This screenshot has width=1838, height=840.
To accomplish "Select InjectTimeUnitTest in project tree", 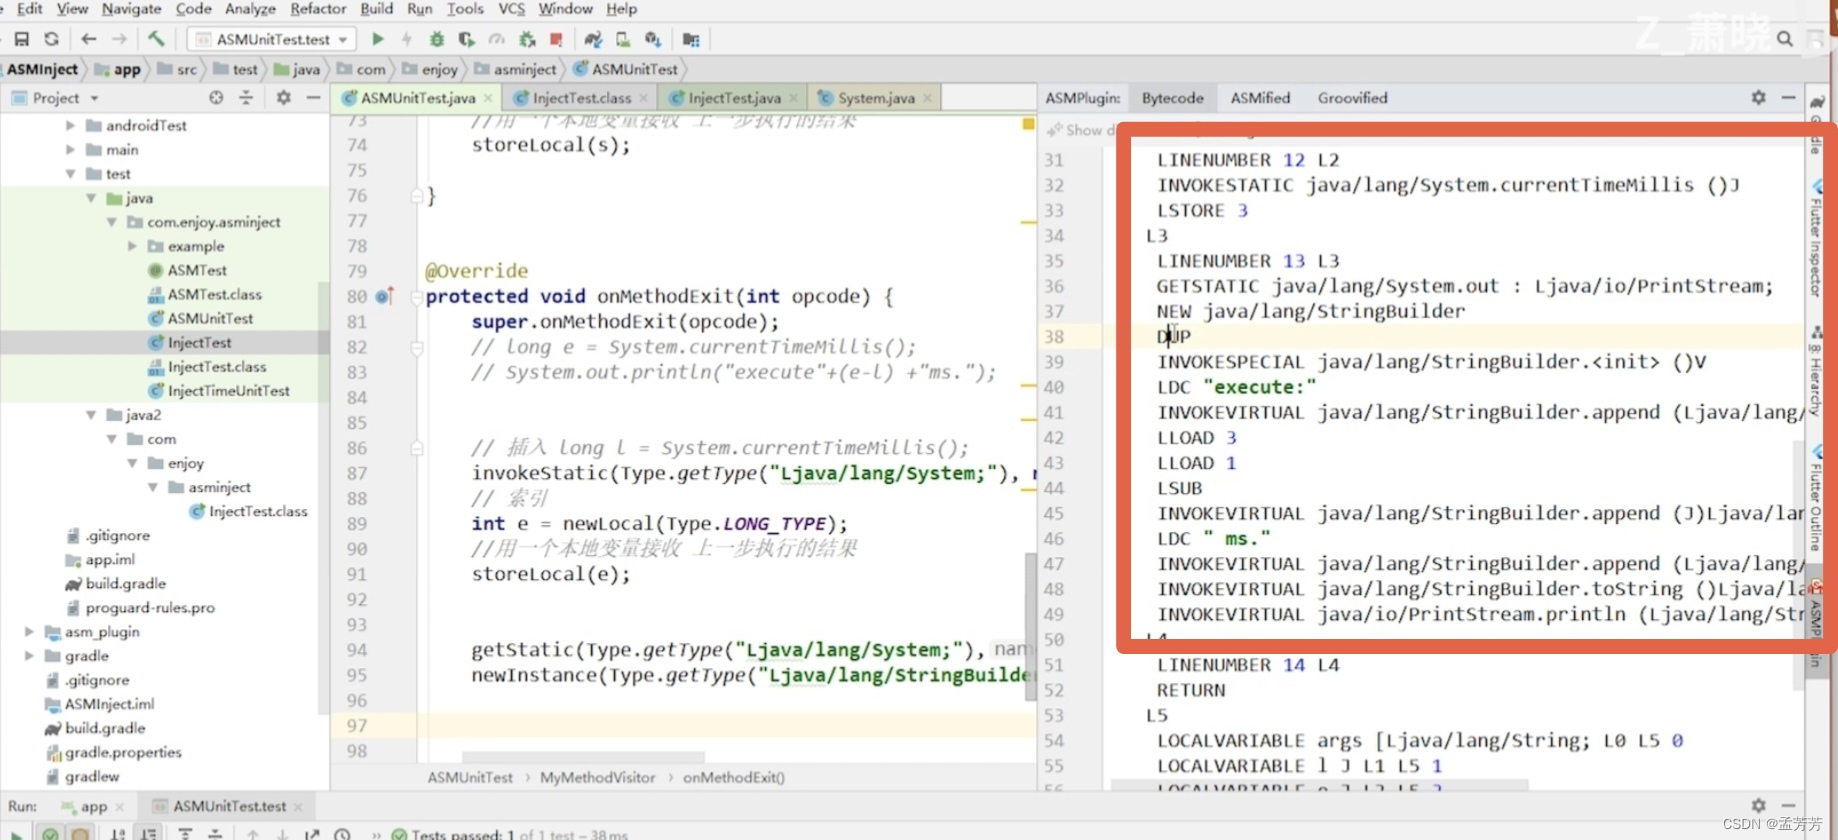I will click(x=228, y=391).
